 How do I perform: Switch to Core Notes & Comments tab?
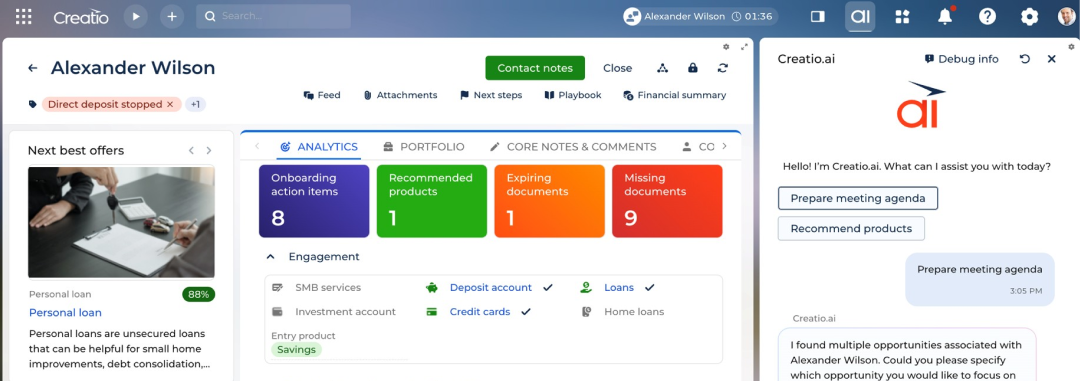573,147
